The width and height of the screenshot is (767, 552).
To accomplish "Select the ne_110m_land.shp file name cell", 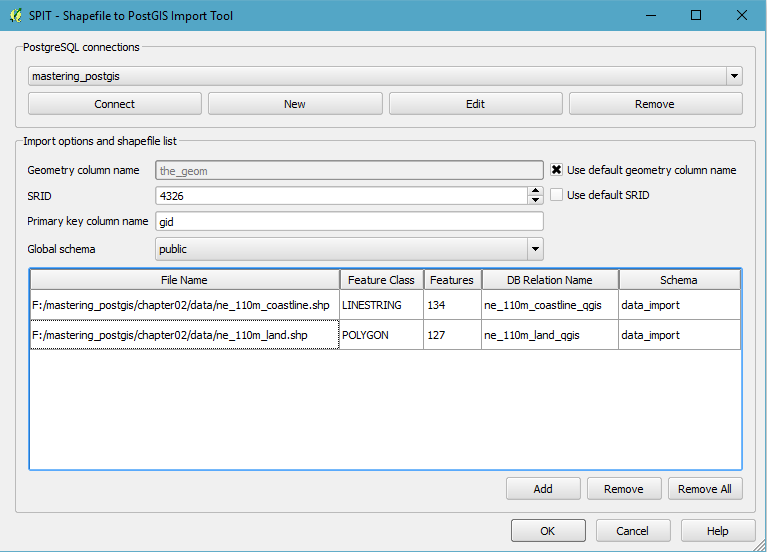I will [x=184, y=335].
